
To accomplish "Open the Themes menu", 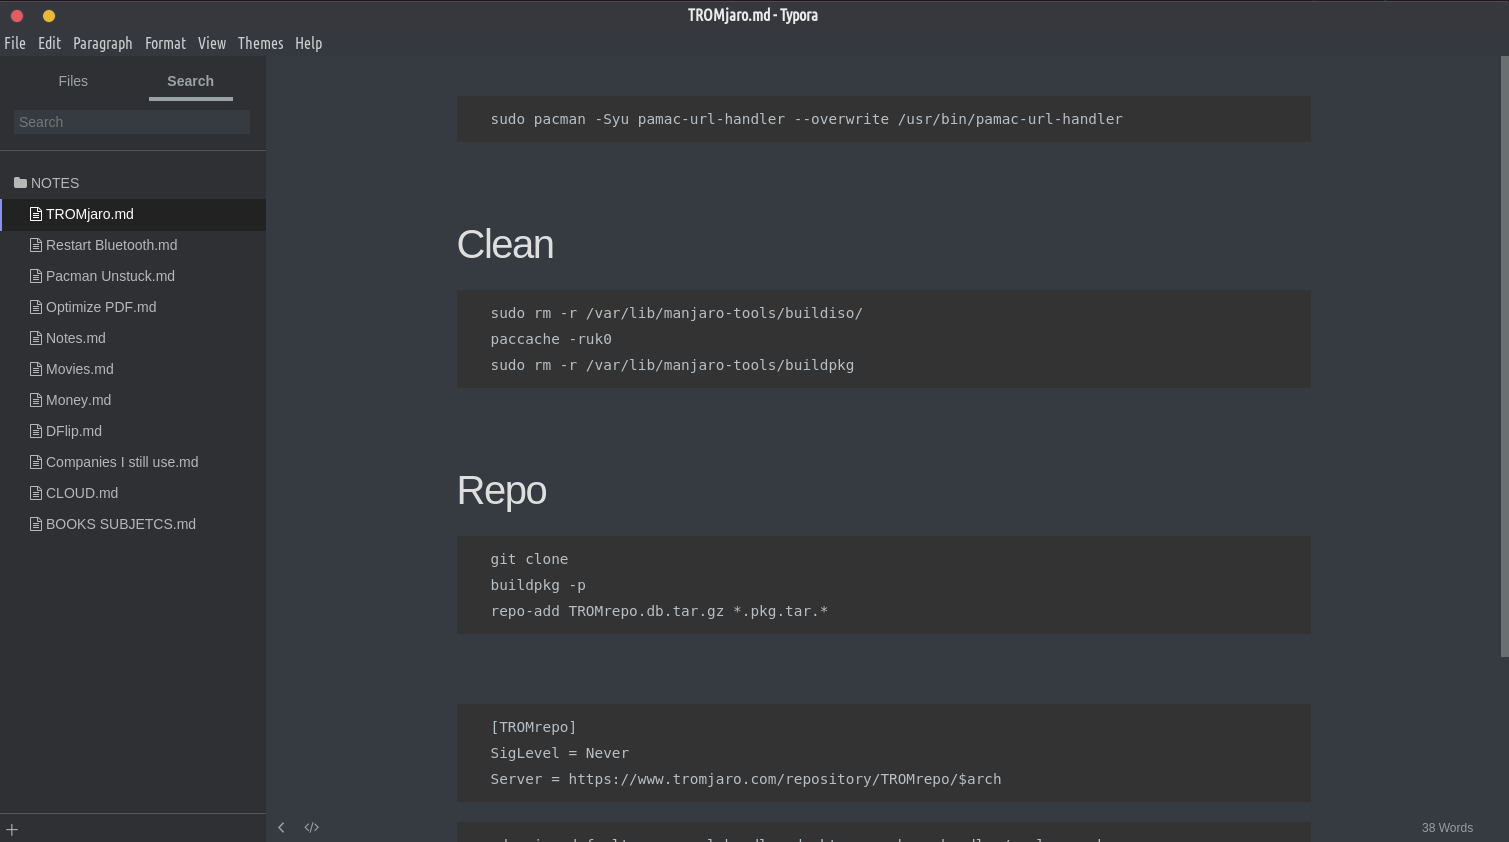I will (x=260, y=43).
